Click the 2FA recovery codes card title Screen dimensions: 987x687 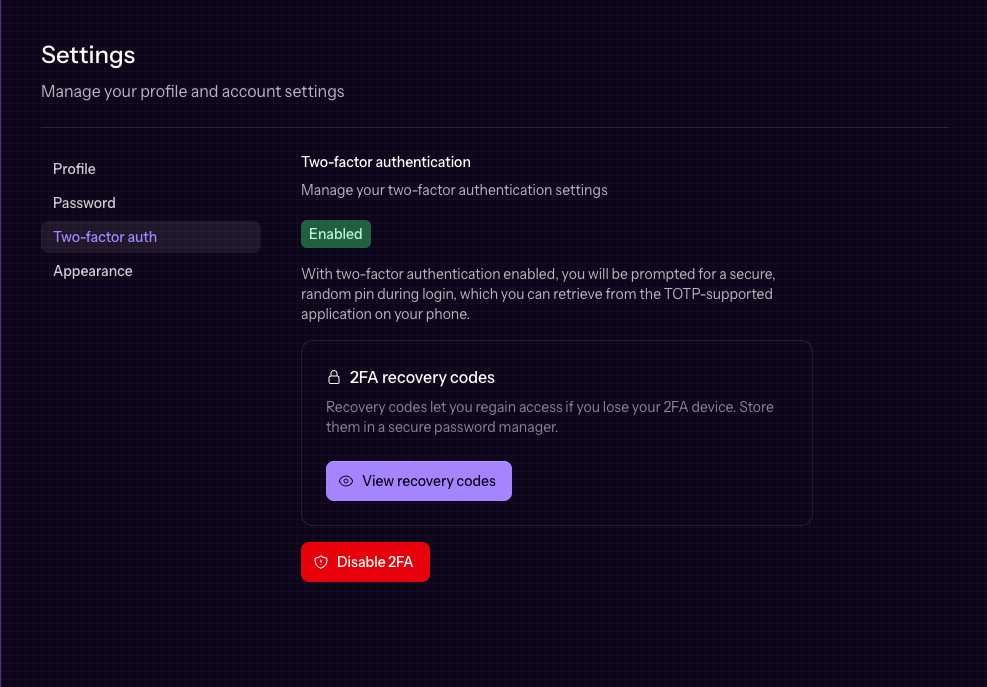[x=423, y=378]
